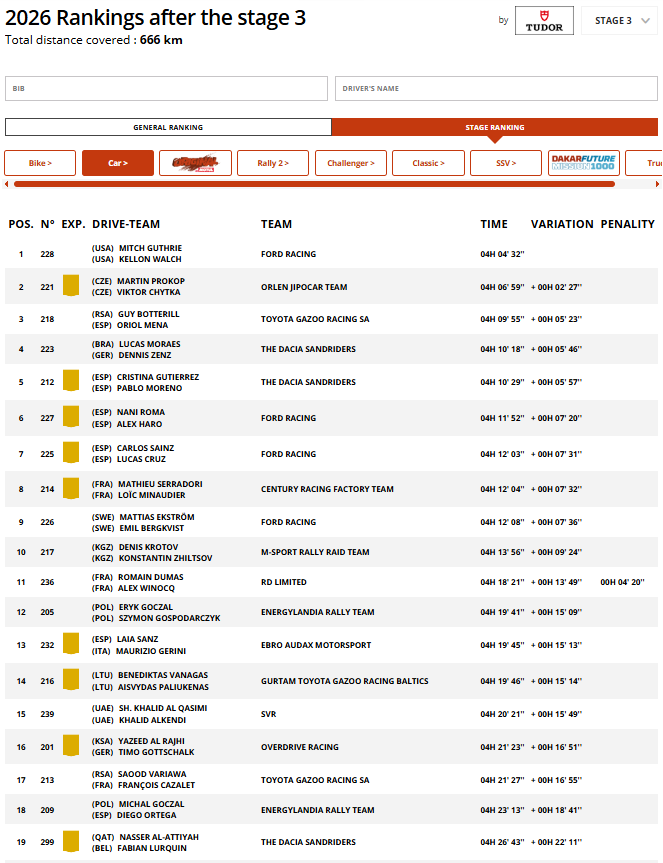Click bib number 299

pyautogui.click(x=47, y=842)
